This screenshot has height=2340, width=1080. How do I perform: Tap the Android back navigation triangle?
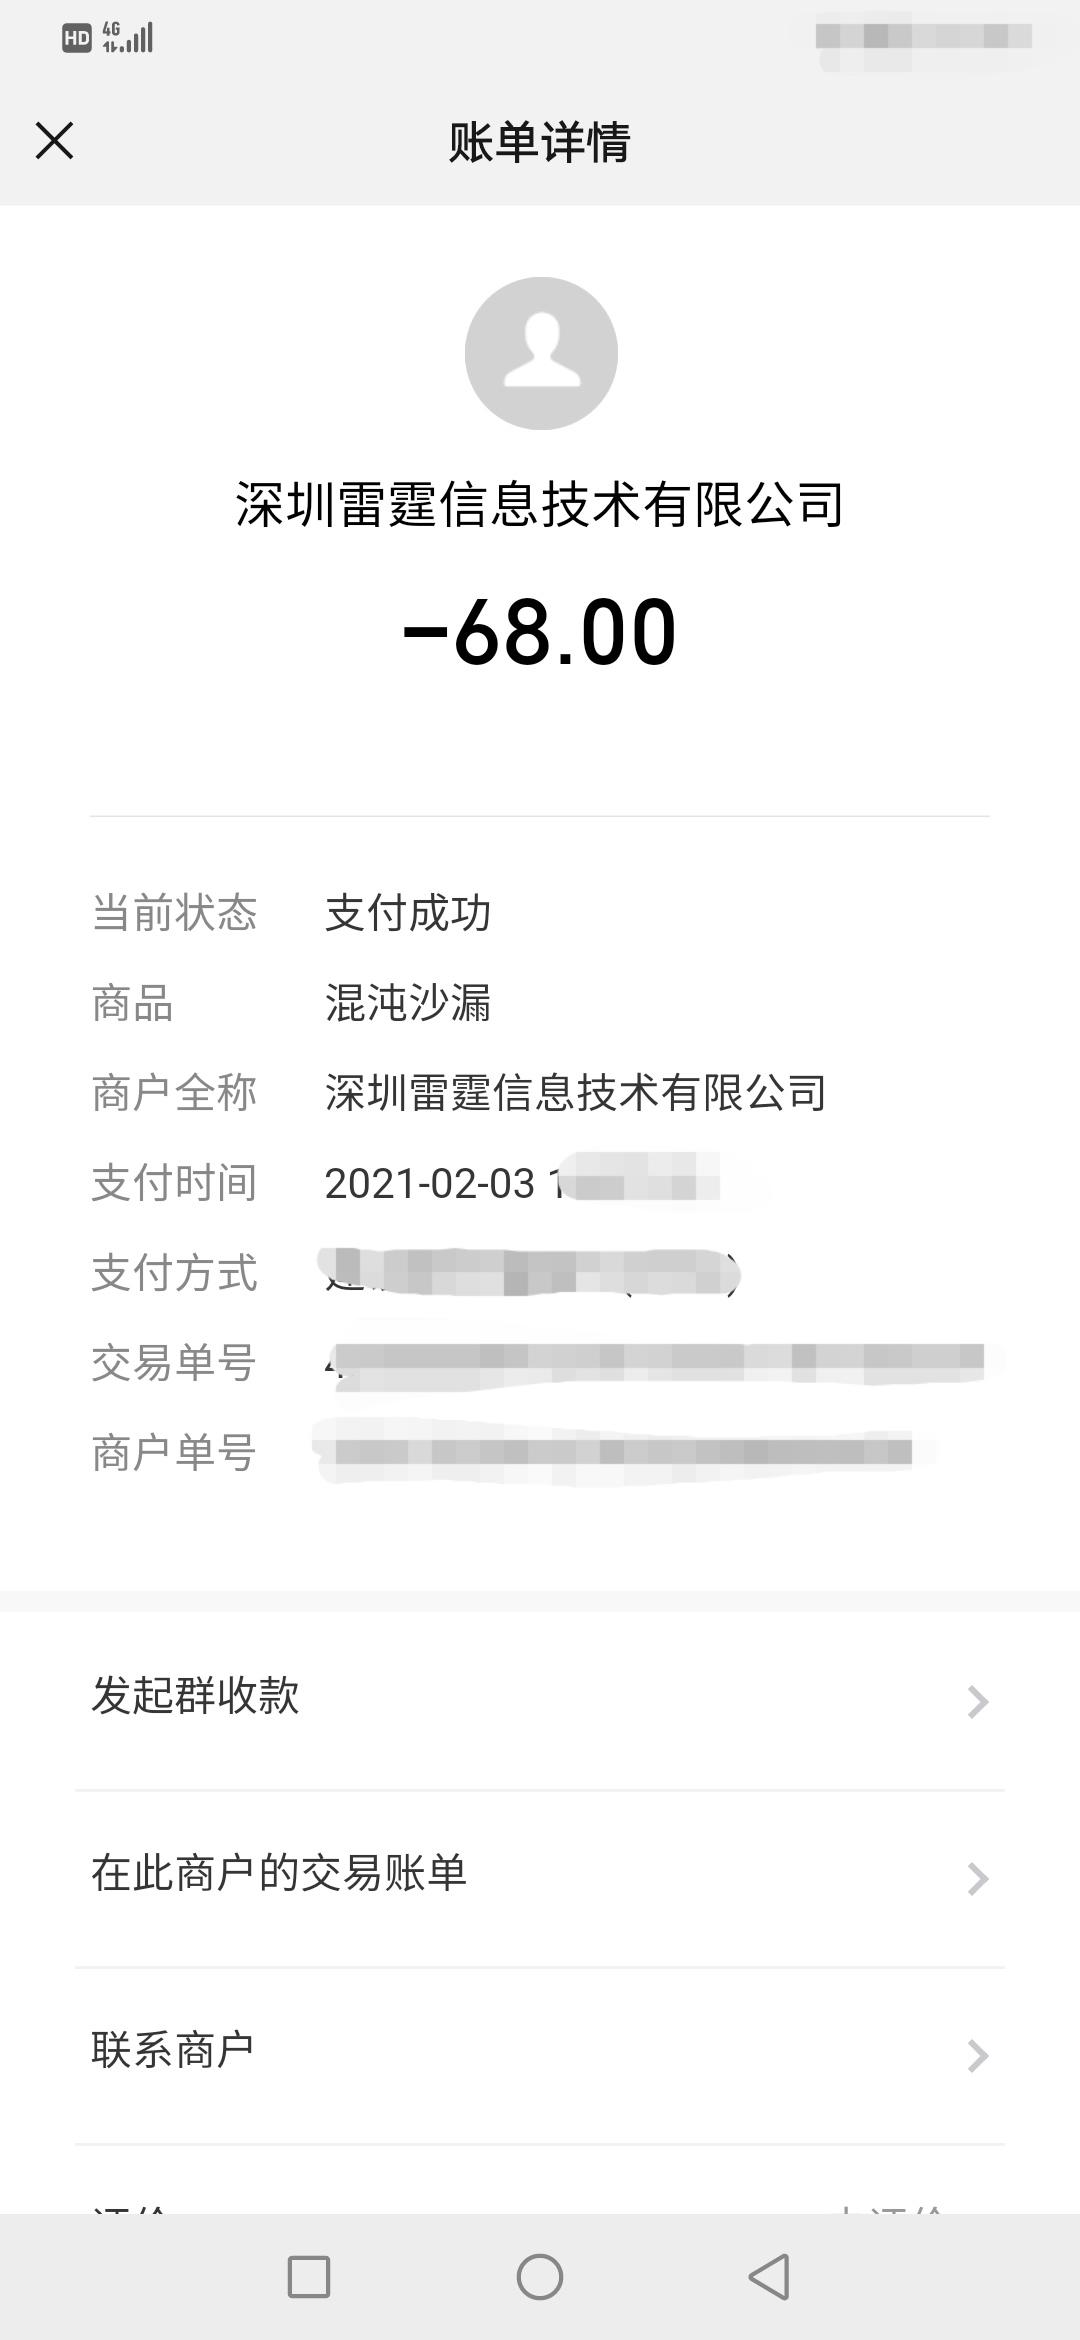[770, 2277]
